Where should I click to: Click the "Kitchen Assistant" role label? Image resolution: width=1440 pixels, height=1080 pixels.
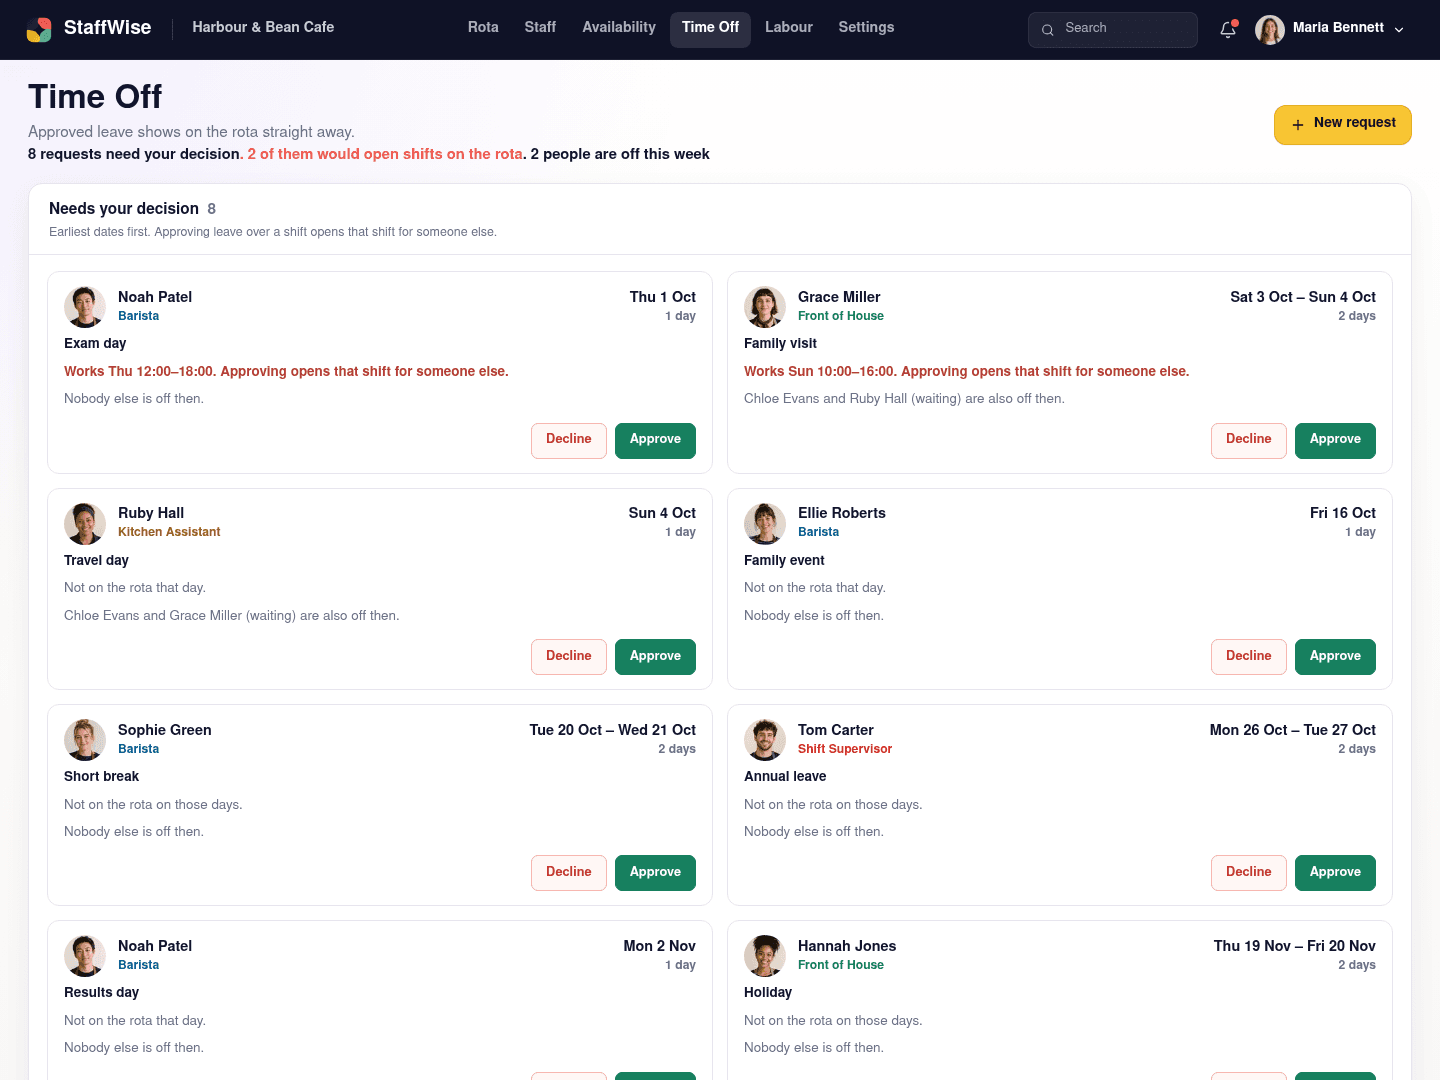(169, 532)
